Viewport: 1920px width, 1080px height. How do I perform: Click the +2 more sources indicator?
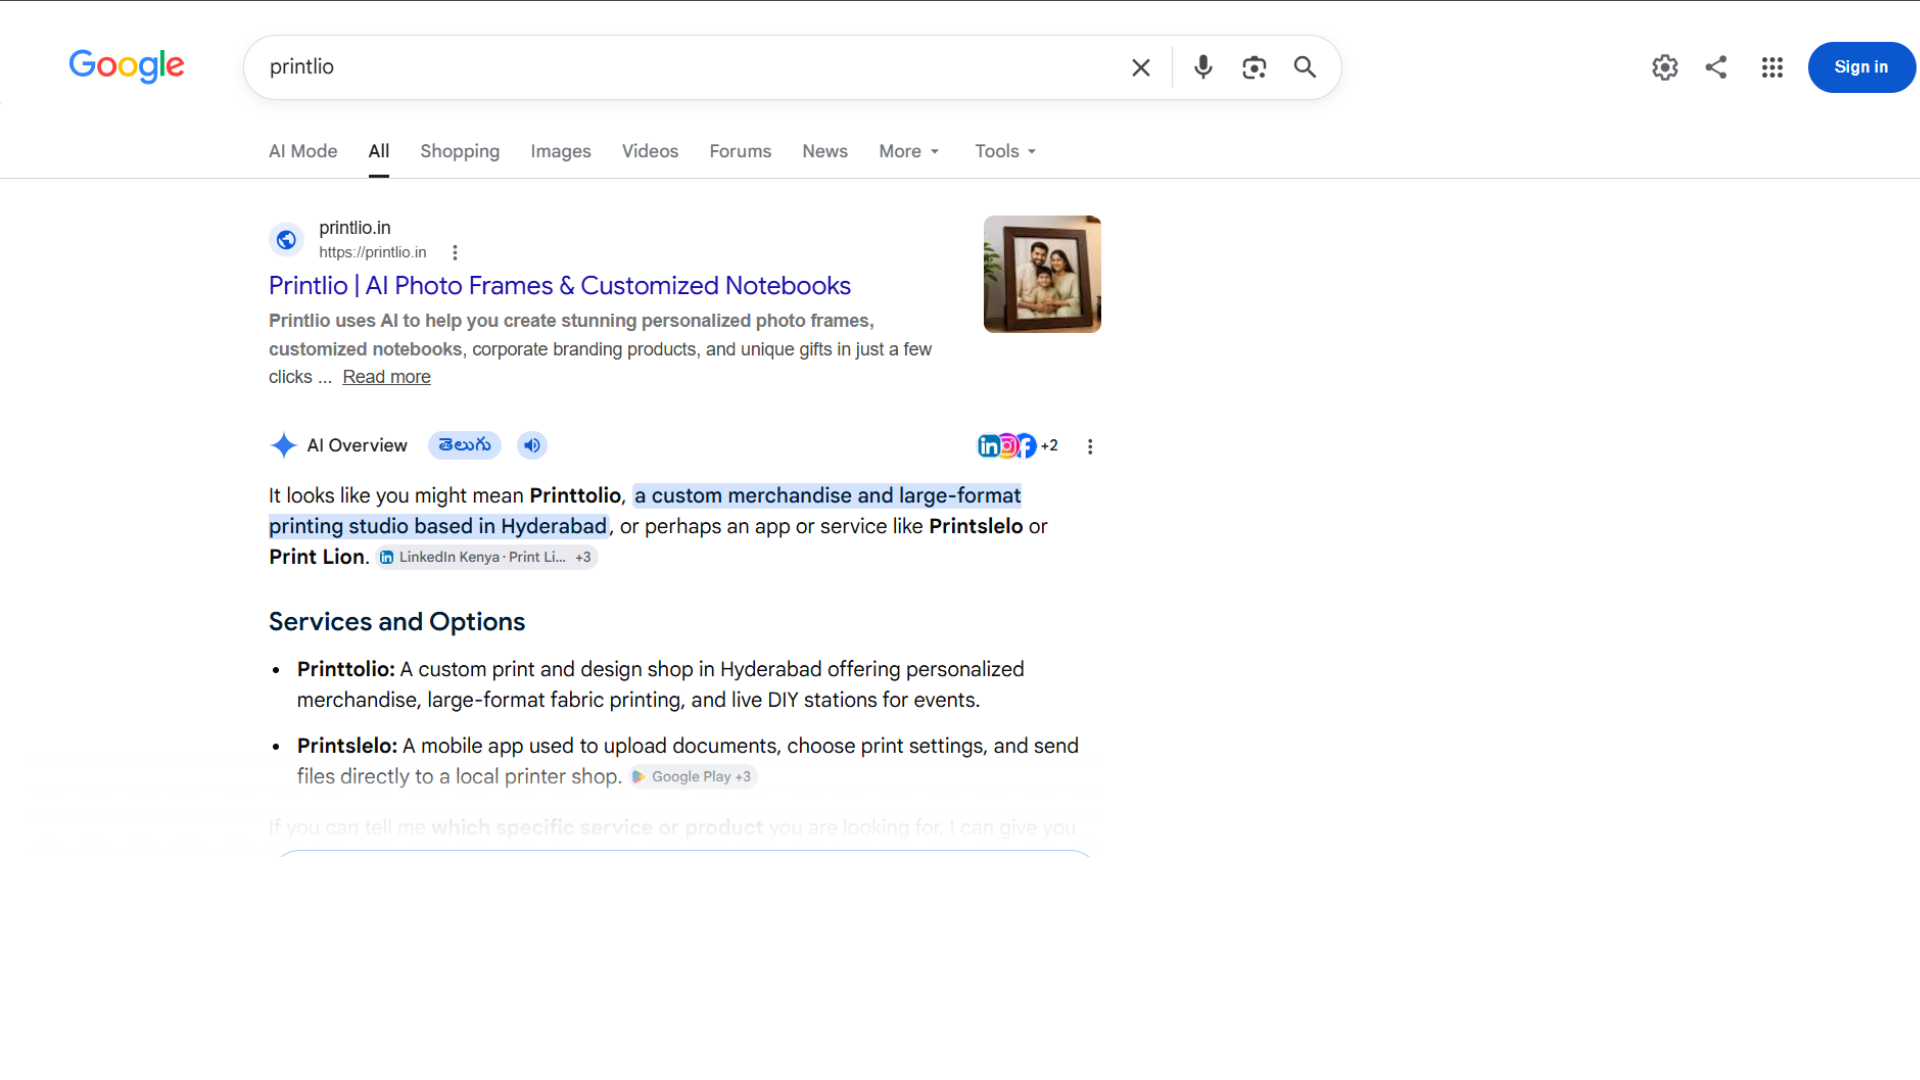[x=1049, y=446]
